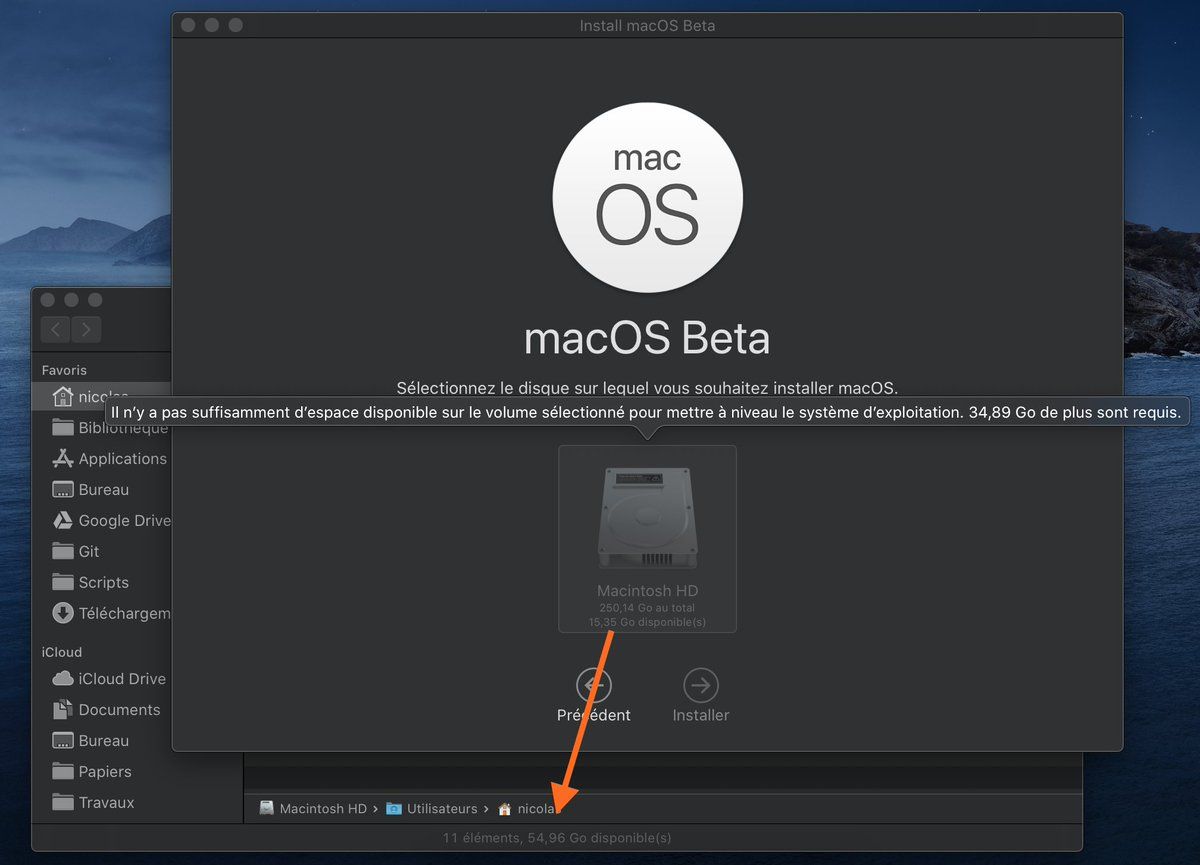Click the Bureau item under Favoris

point(103,490)
